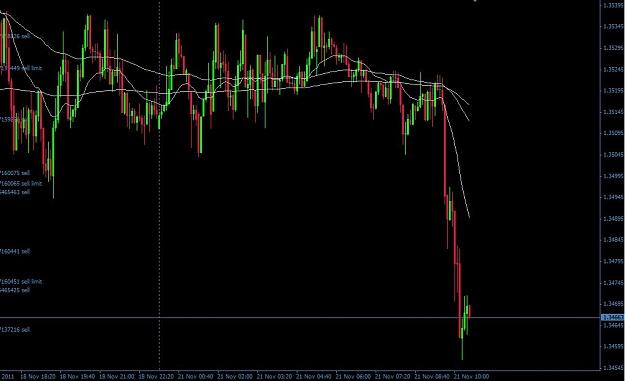Click the 18 Nov 19:40 time label

click(x=77, y=376)
